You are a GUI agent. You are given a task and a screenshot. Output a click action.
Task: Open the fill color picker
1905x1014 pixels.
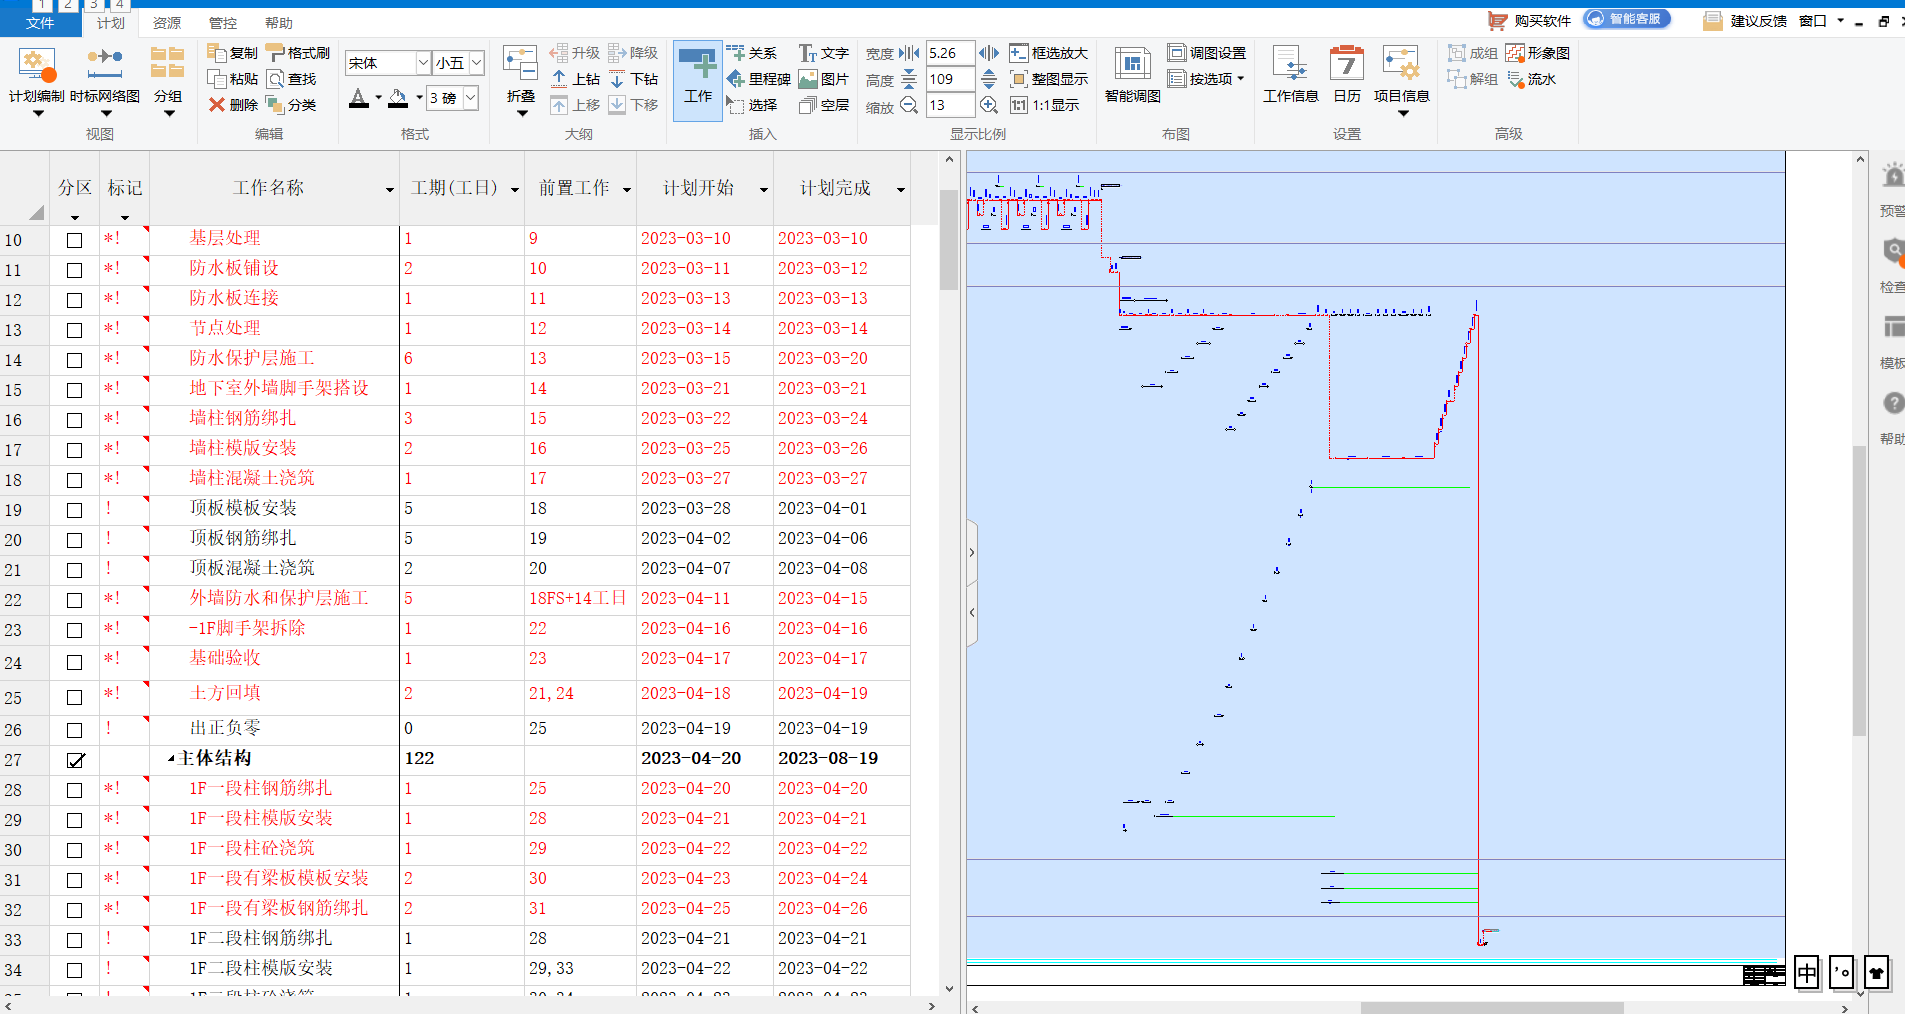[x=404, y=98]
